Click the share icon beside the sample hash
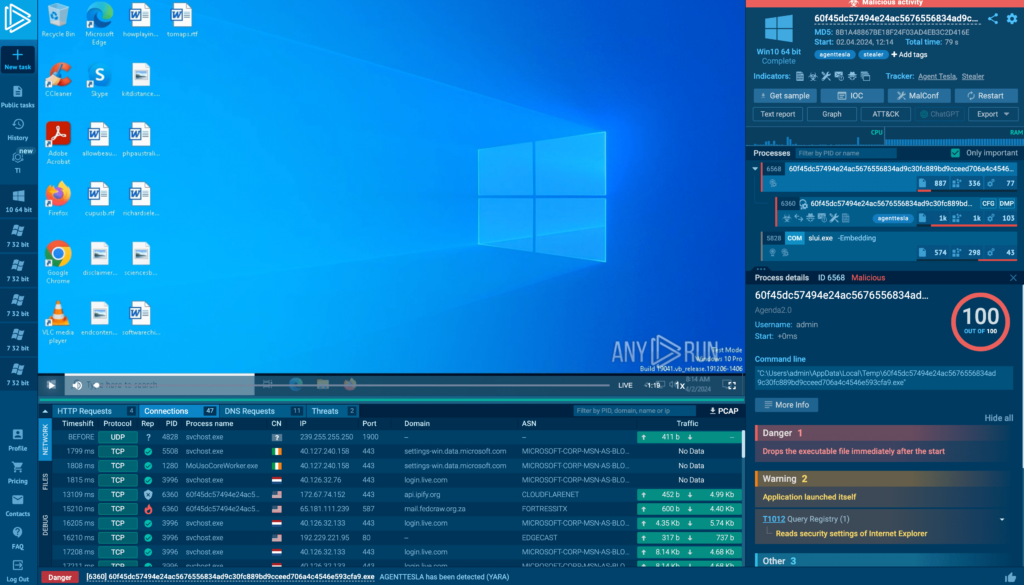Viewport: 1024px width, 585px height. pyautogui.click(x=993, y=19)
